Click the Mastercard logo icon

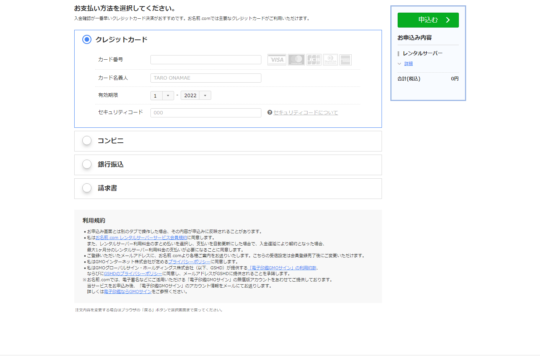(296, 60)
